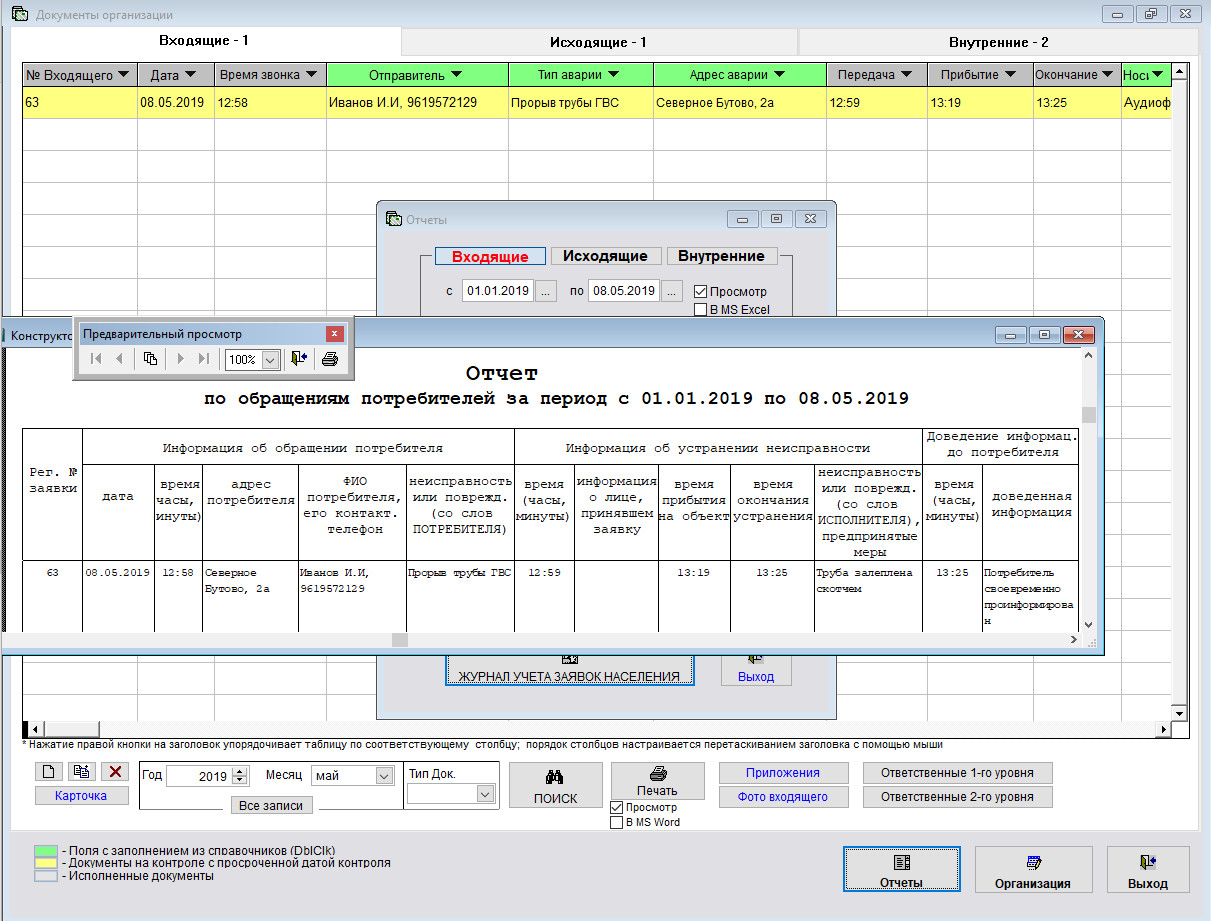Open calendar picker for end date

(x=672, y=291)
